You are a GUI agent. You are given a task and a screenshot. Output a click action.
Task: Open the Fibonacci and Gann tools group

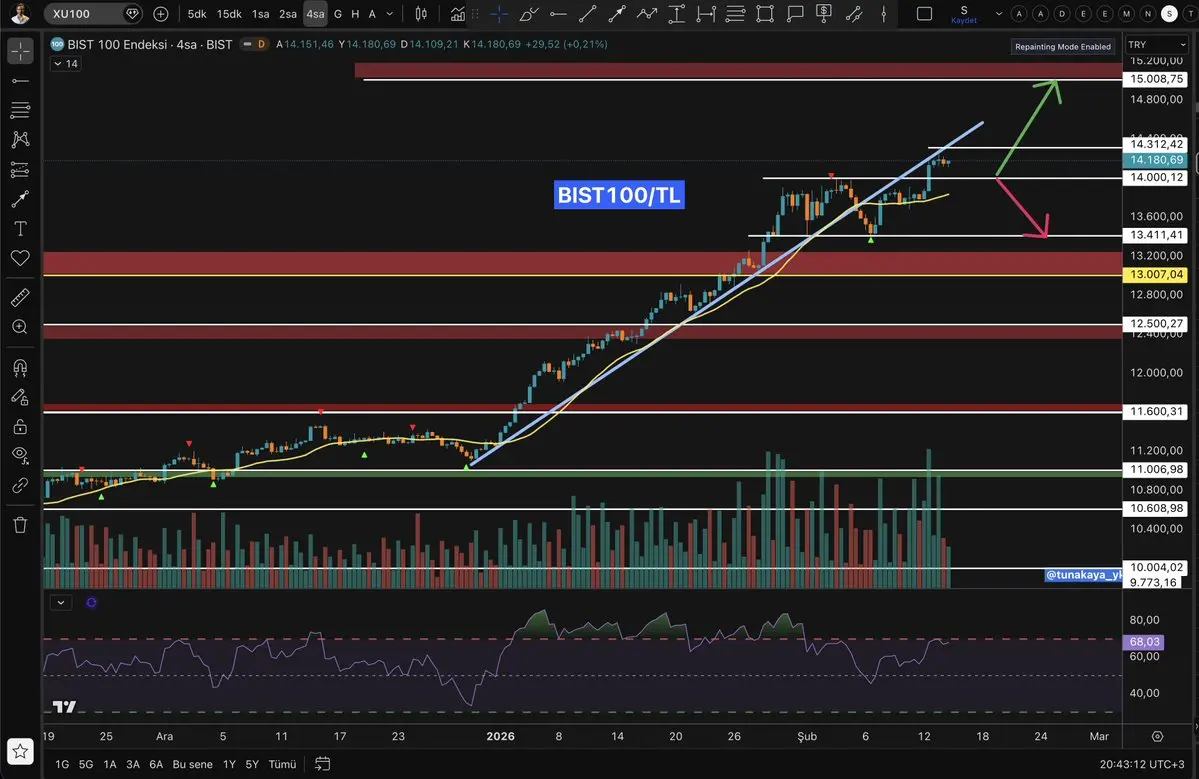tap(21, 110)
